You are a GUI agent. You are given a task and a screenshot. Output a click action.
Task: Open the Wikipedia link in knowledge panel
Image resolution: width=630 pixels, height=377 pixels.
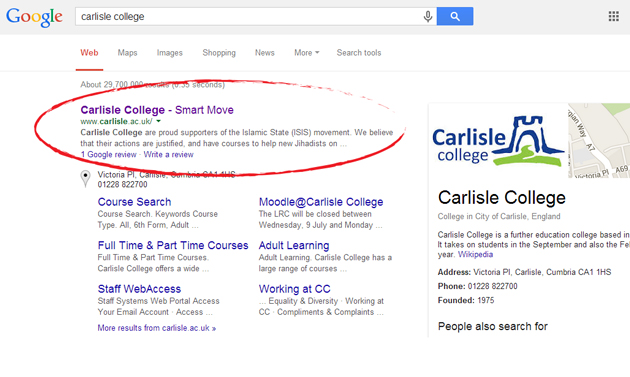[475, 254]
